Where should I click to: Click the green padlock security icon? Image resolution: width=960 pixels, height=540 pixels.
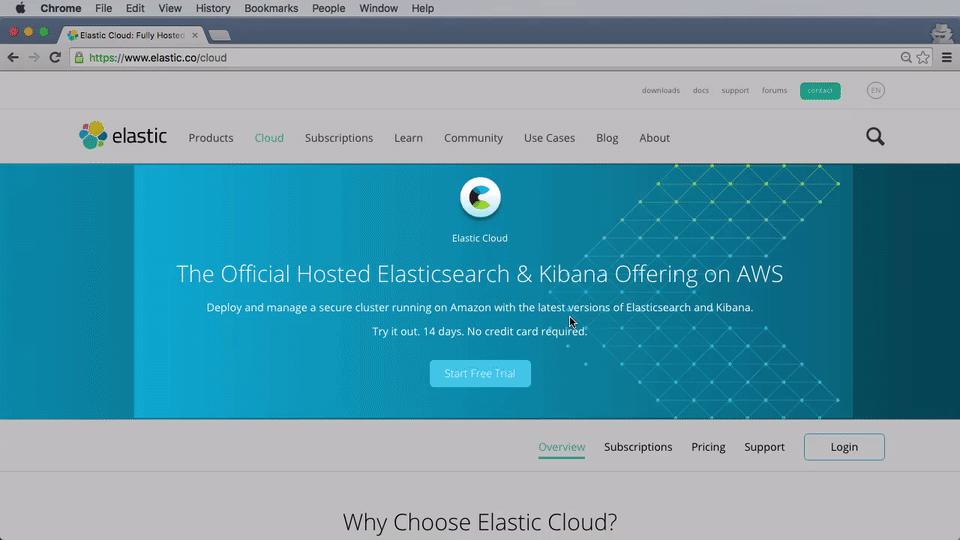point(79,58)
